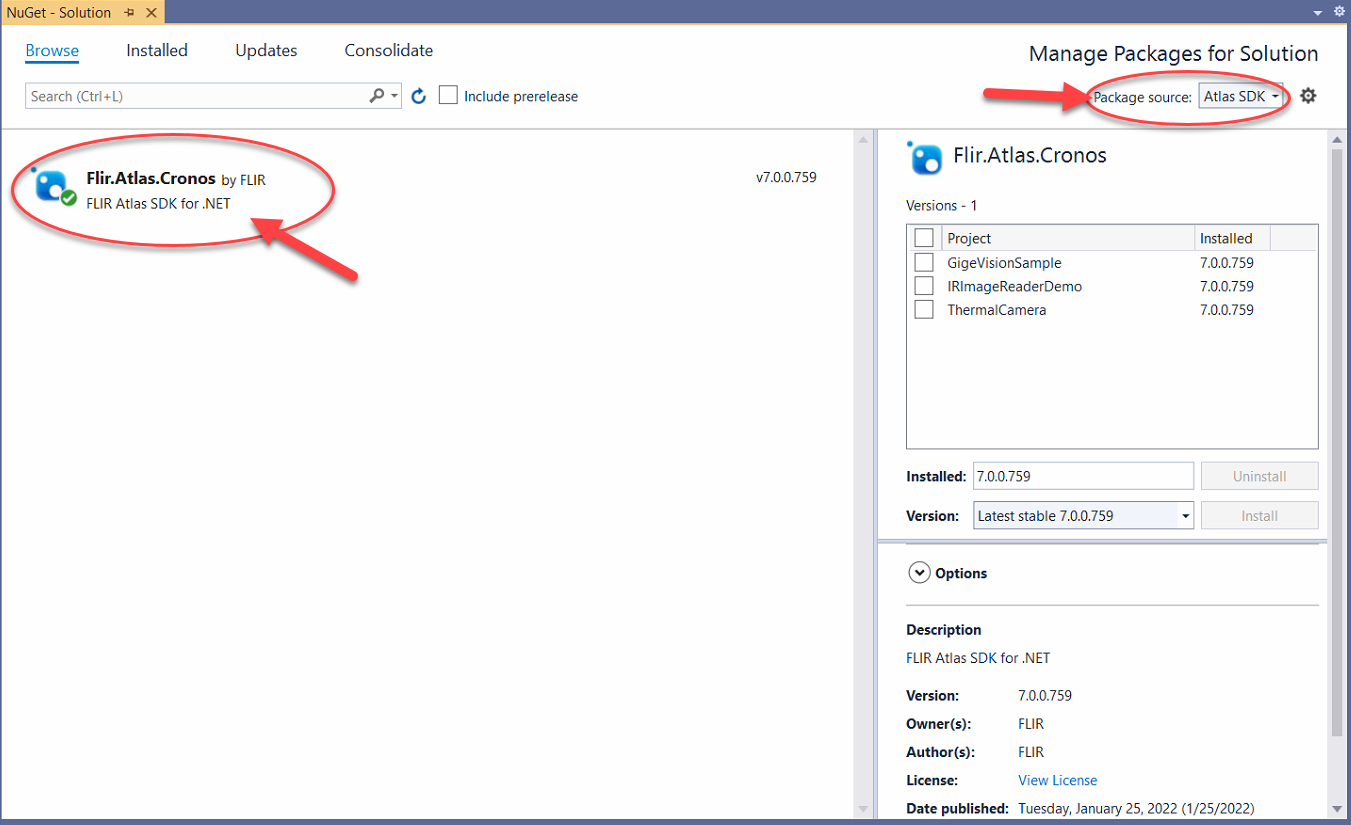Open the View License link
Viewport: 1351px width, 825px height.
(x=1057, y=780)
